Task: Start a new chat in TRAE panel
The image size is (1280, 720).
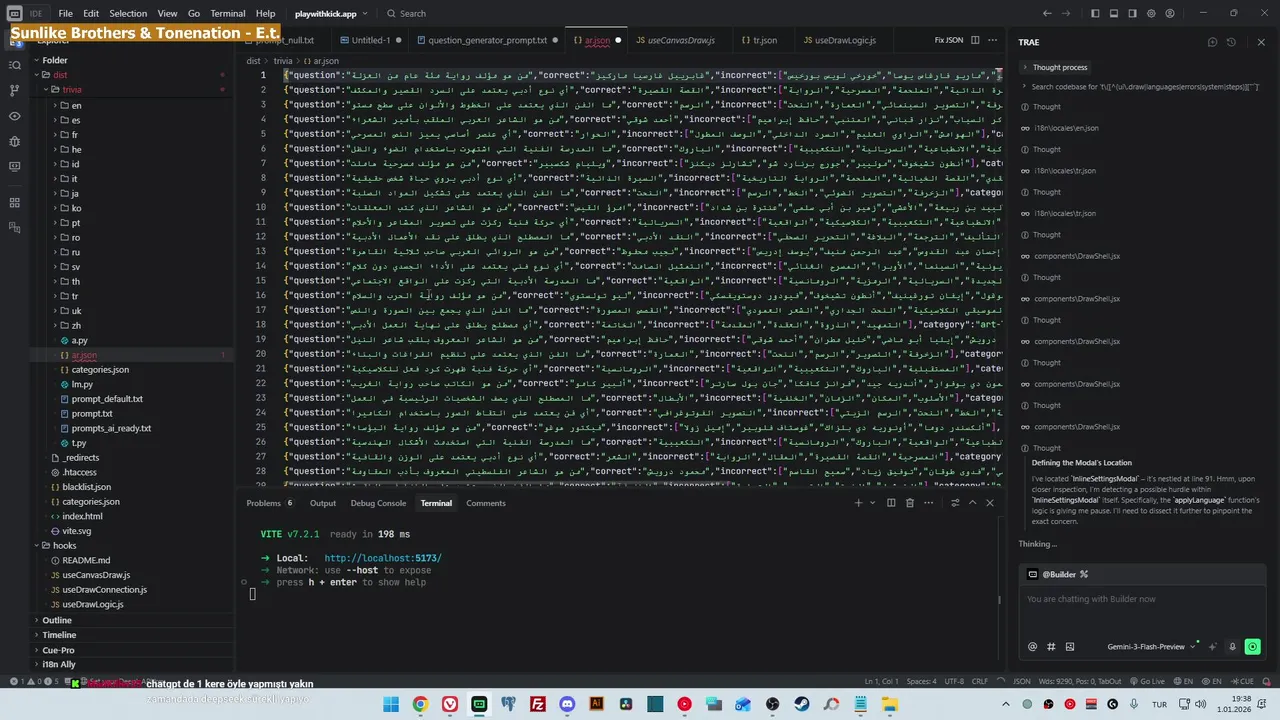Action: pos(1212,42)
